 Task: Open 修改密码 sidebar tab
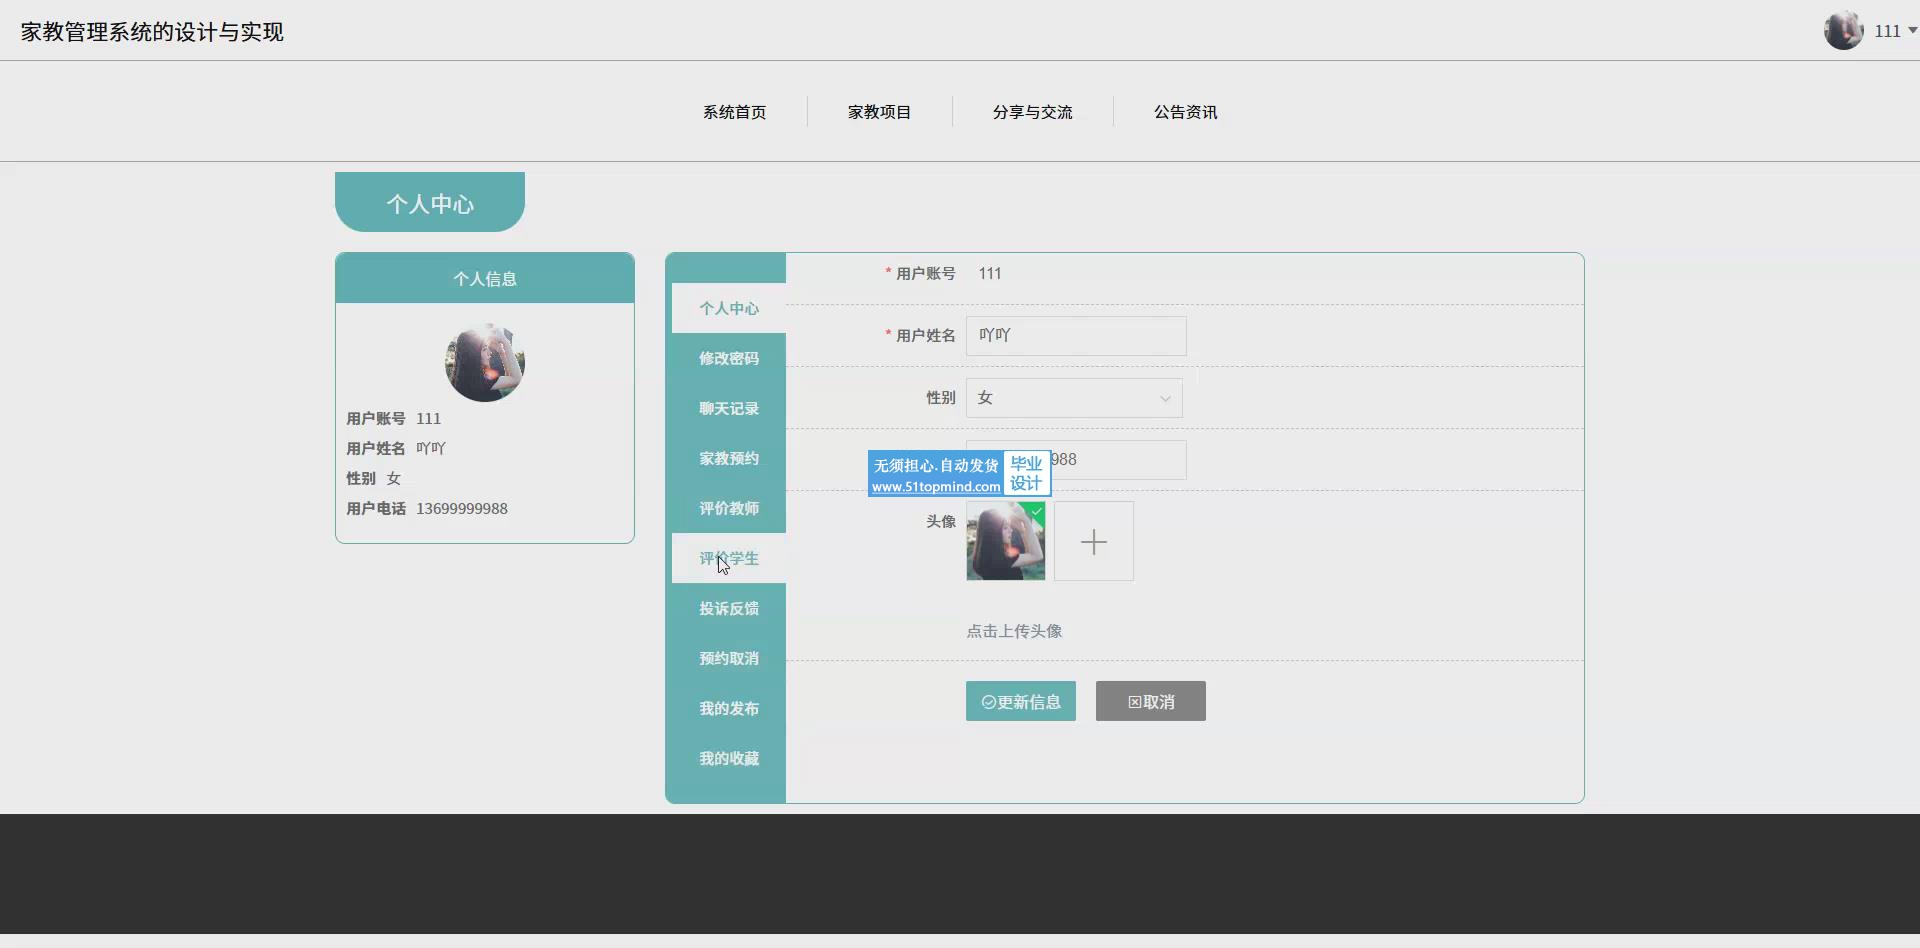(x=729, y=358)
